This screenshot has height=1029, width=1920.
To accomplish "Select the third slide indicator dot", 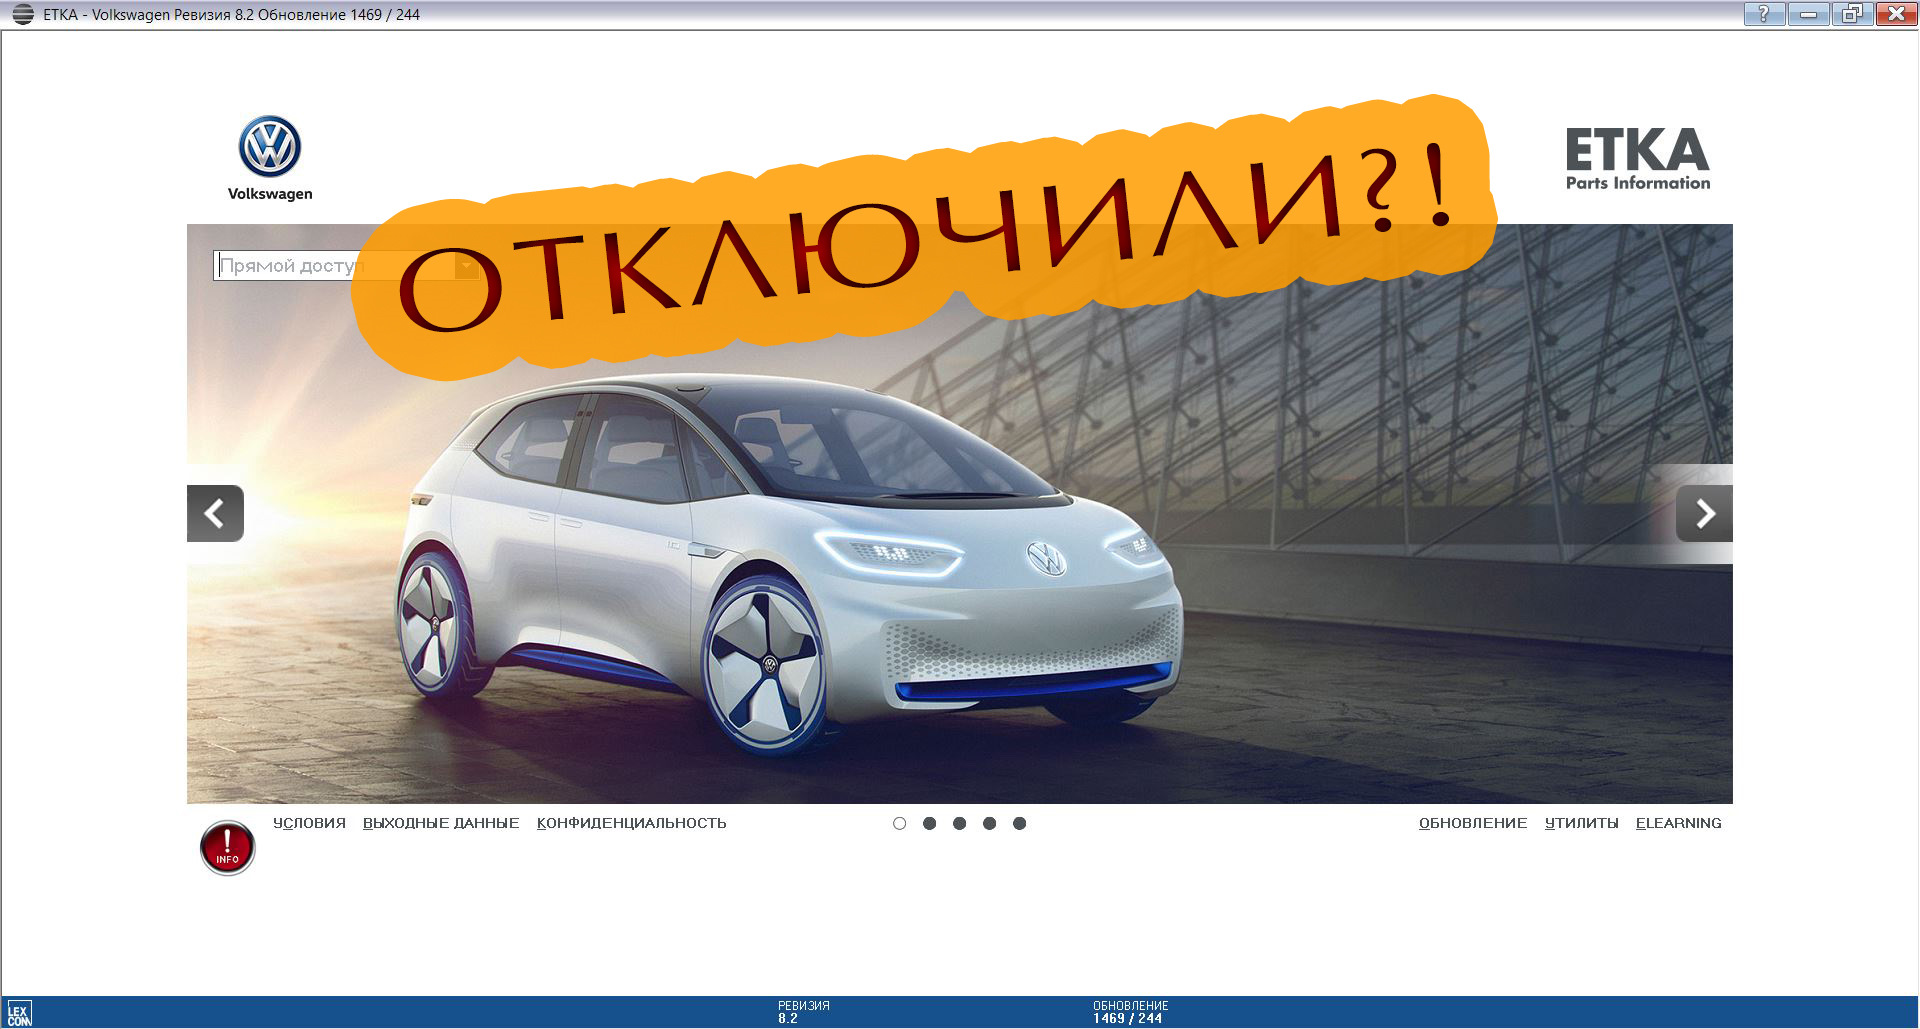I will (x=959, y=823).
